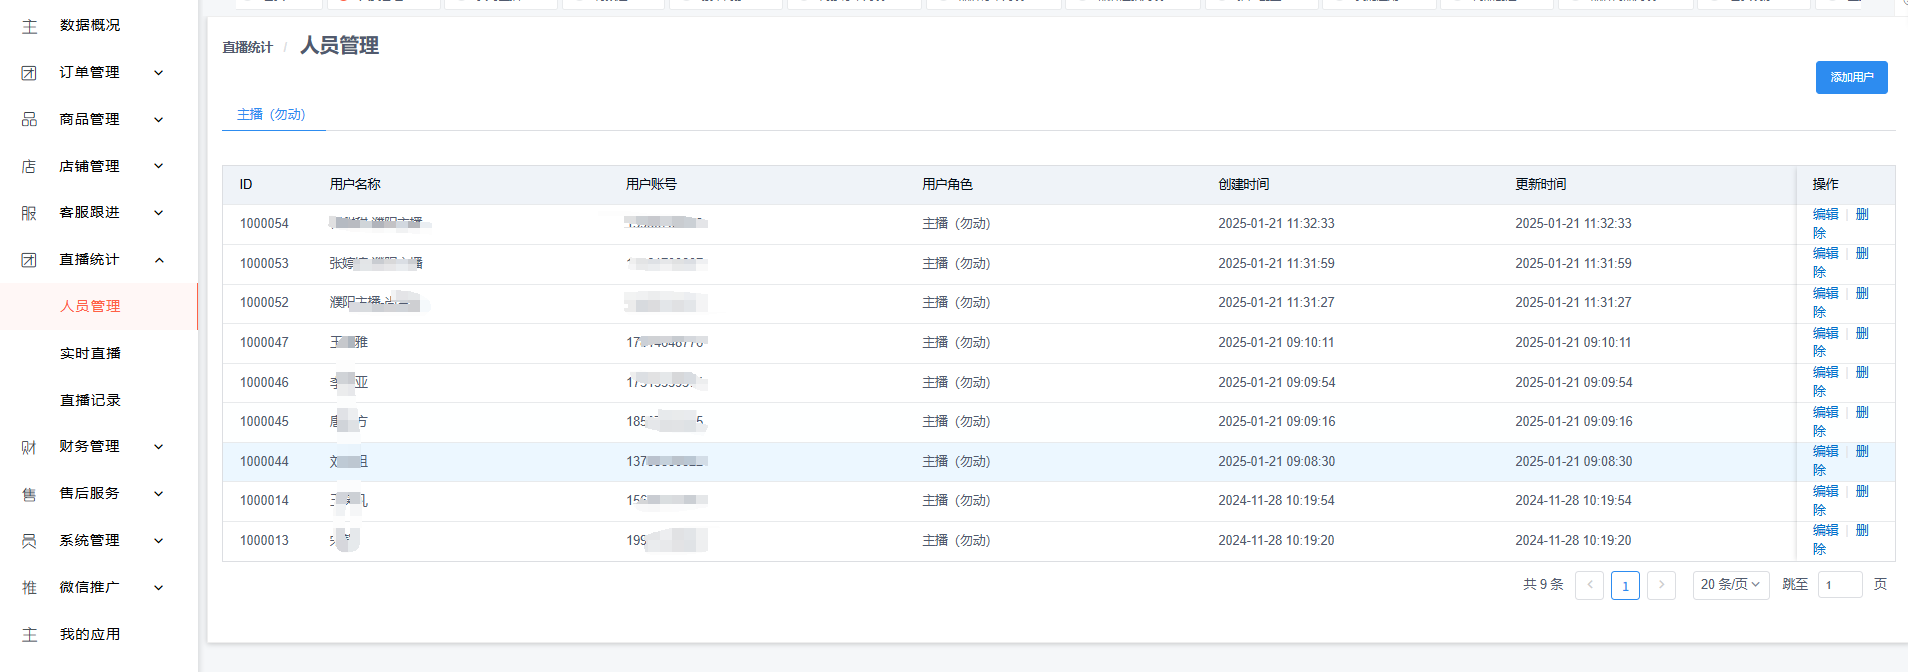
Task: Edit user 1000045 via 编辑
Action: click(x=1825, y=412)
